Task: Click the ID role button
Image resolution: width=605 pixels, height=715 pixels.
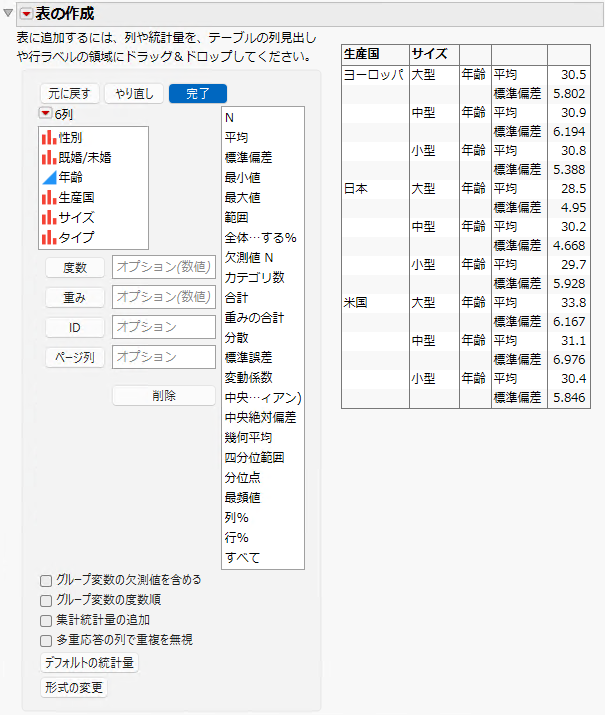Action: (x=75, y=327)
